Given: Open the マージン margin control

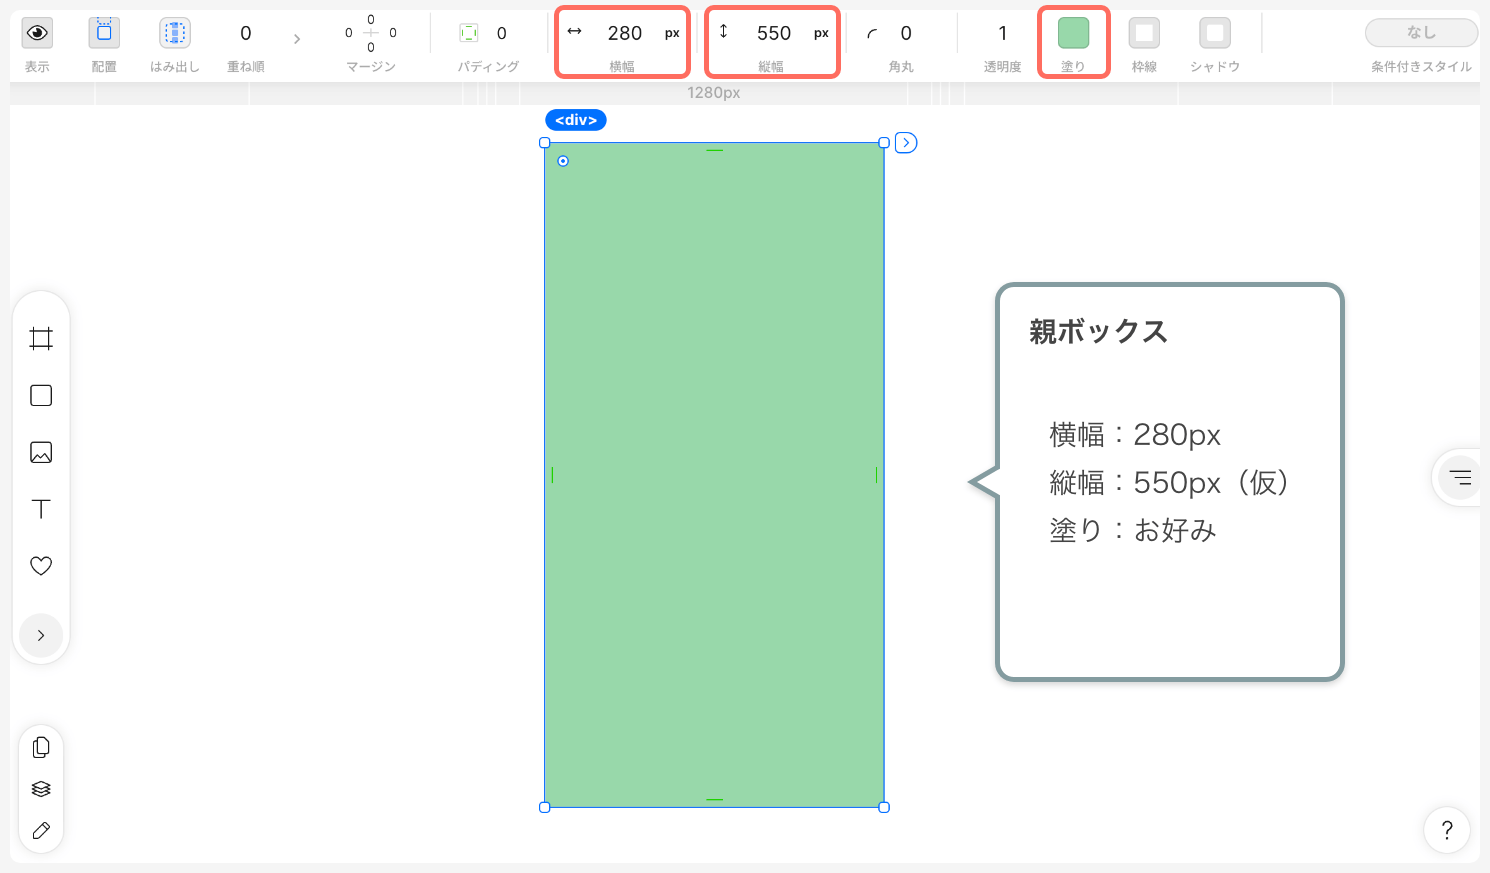Looking at the screenshot, I should tap(371, 33).
